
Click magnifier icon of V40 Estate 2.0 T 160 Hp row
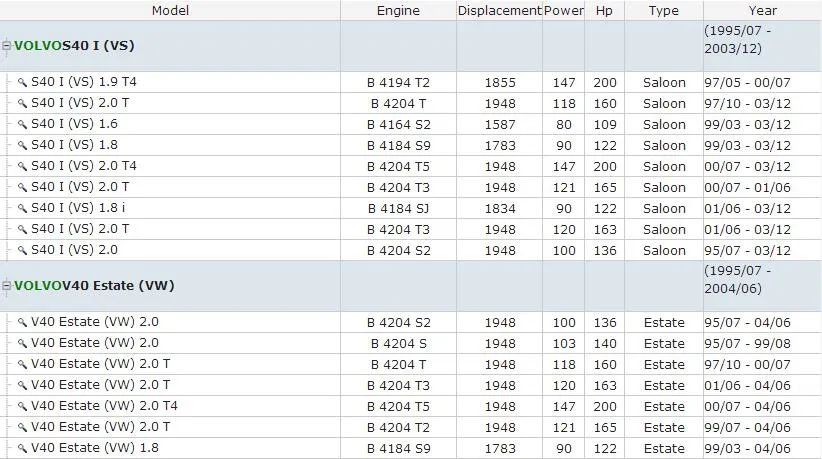22,364
